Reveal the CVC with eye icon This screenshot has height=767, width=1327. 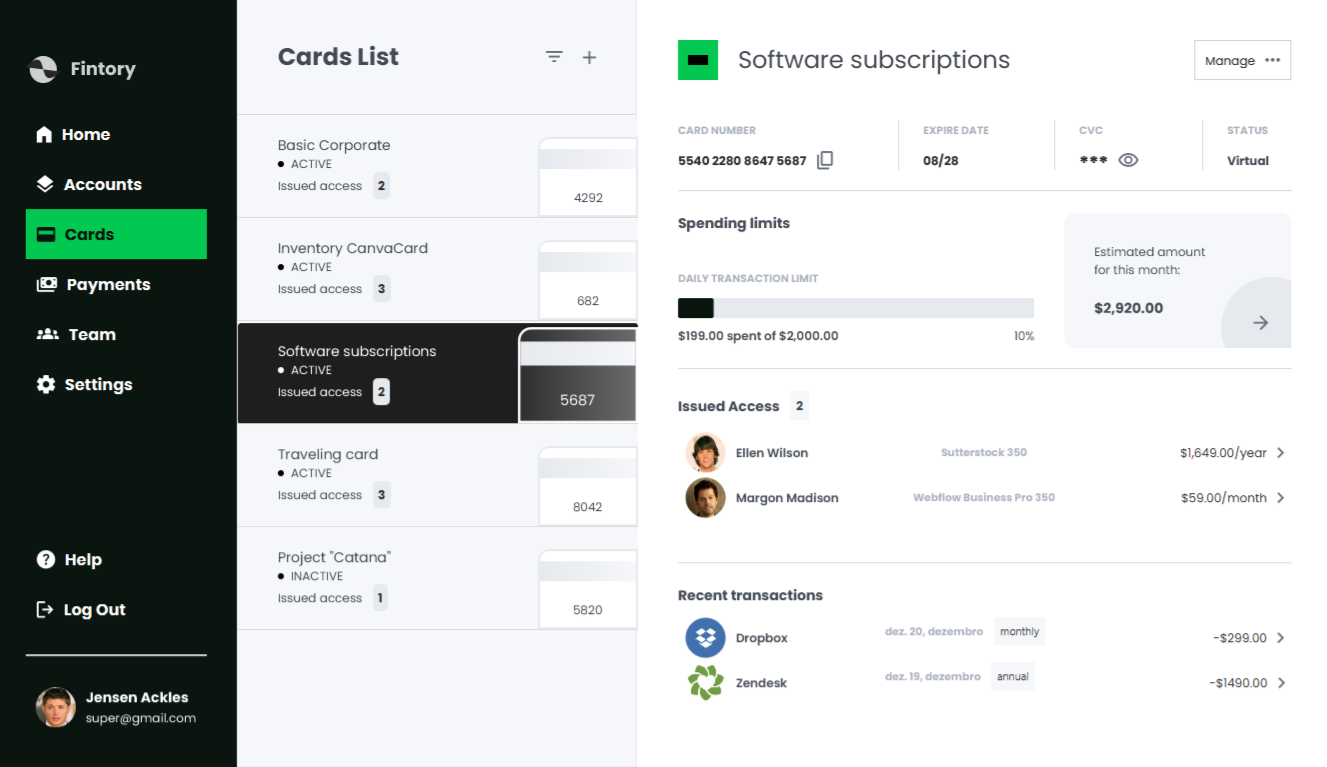coord(1128,160)
